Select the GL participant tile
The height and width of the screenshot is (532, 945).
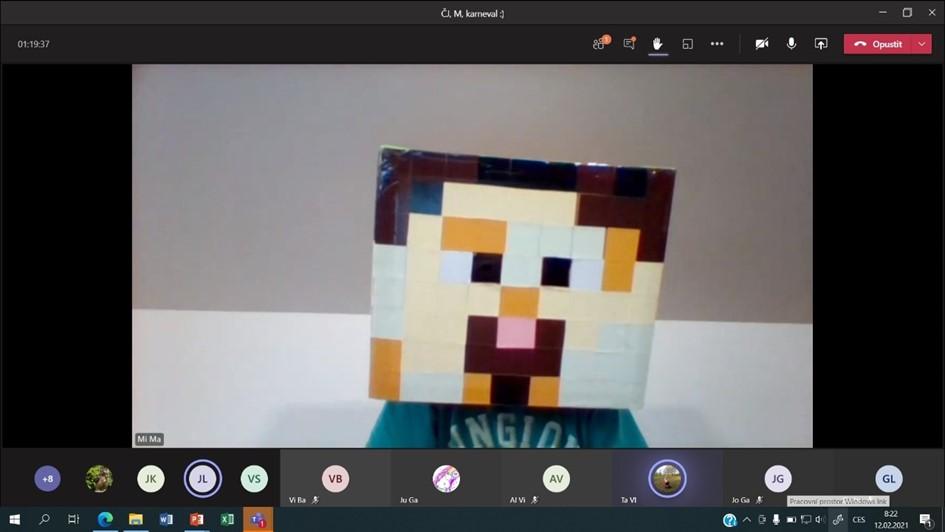point(889,479)
